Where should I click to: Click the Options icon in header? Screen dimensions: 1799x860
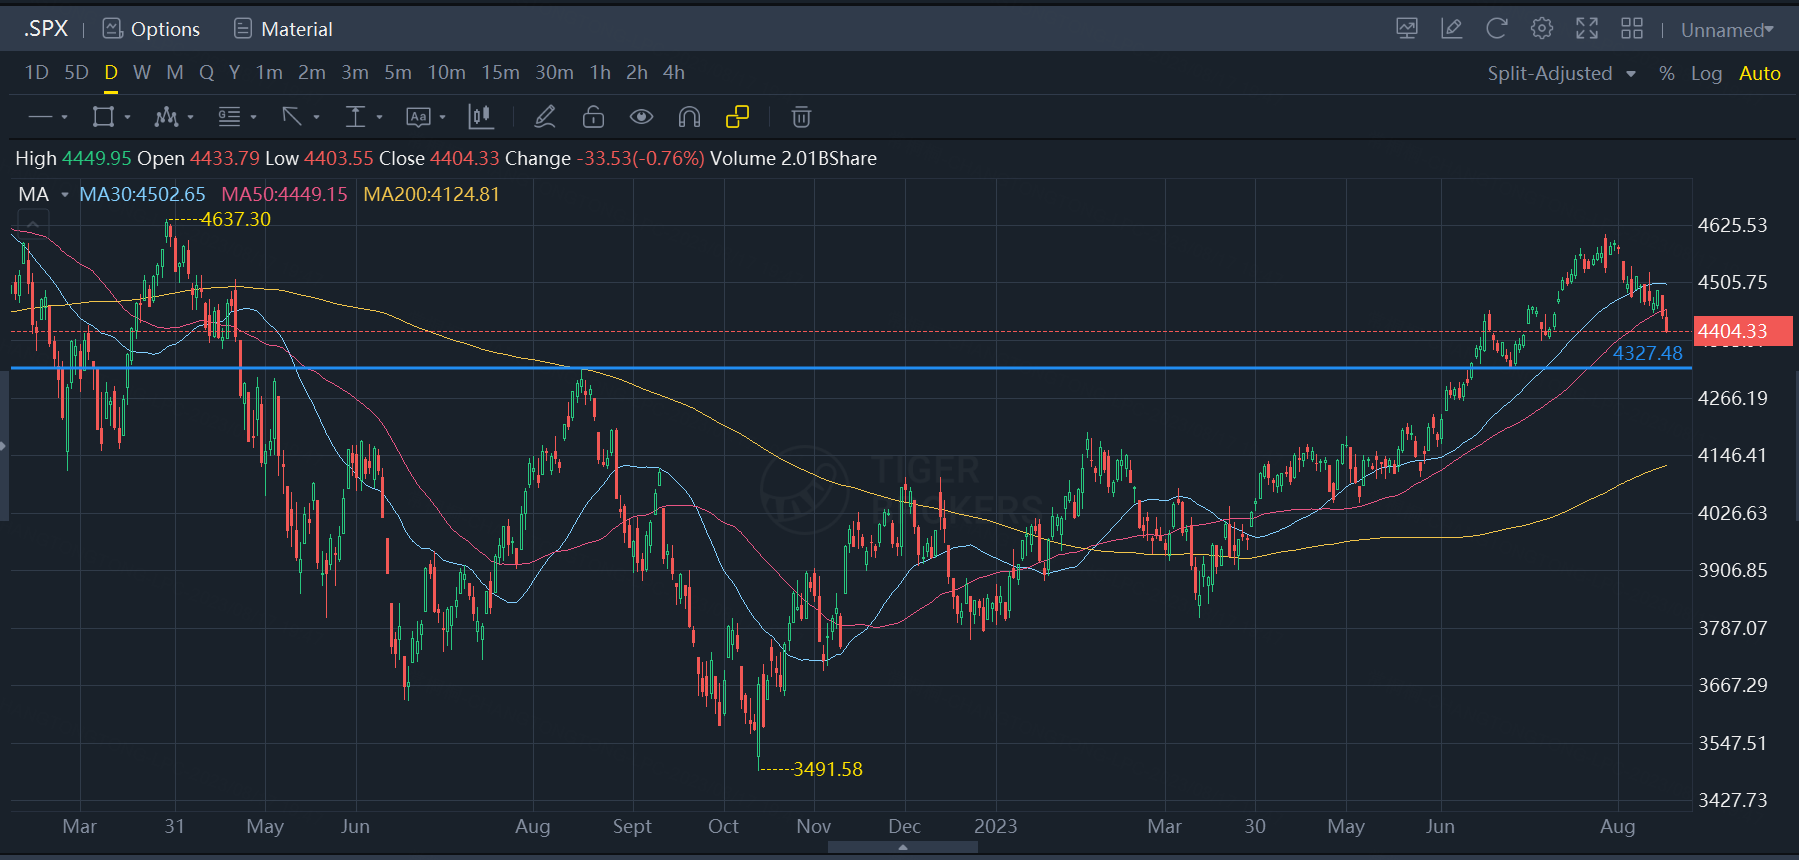click(x=113, y=29)
